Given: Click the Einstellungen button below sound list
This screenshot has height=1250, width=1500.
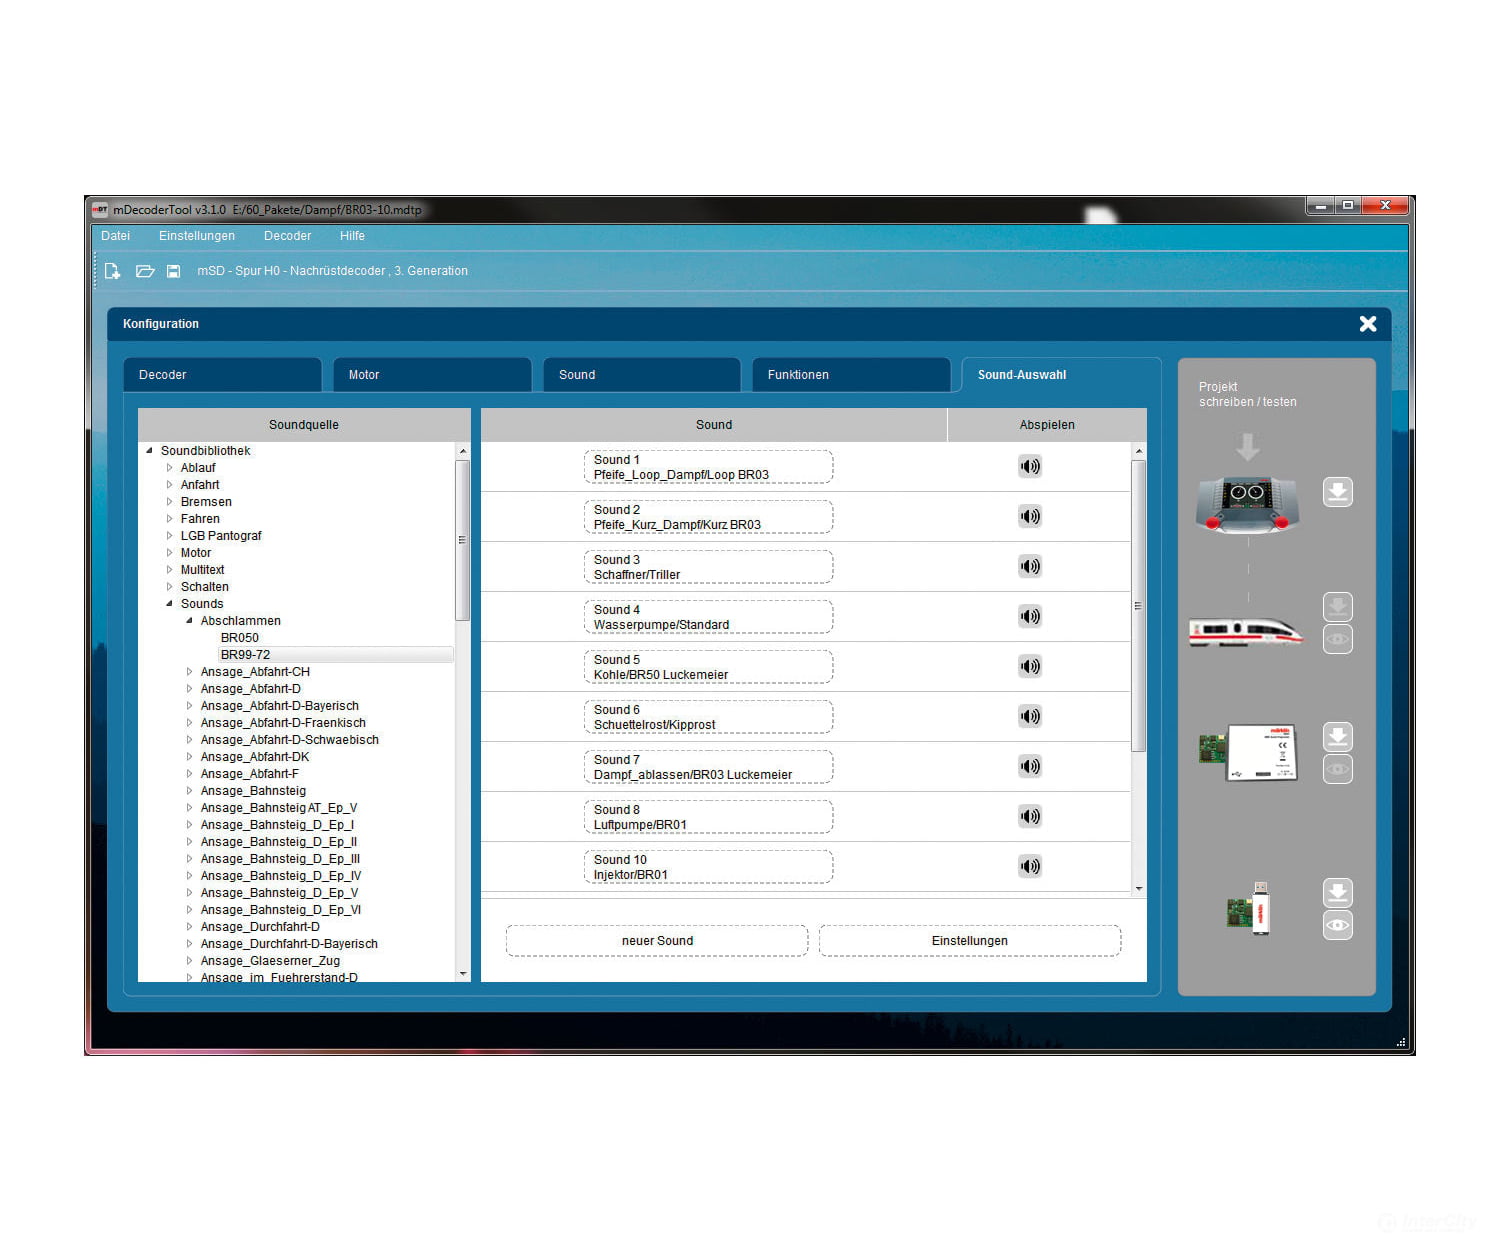Looking at the screenshot, I should click(970, 941).
